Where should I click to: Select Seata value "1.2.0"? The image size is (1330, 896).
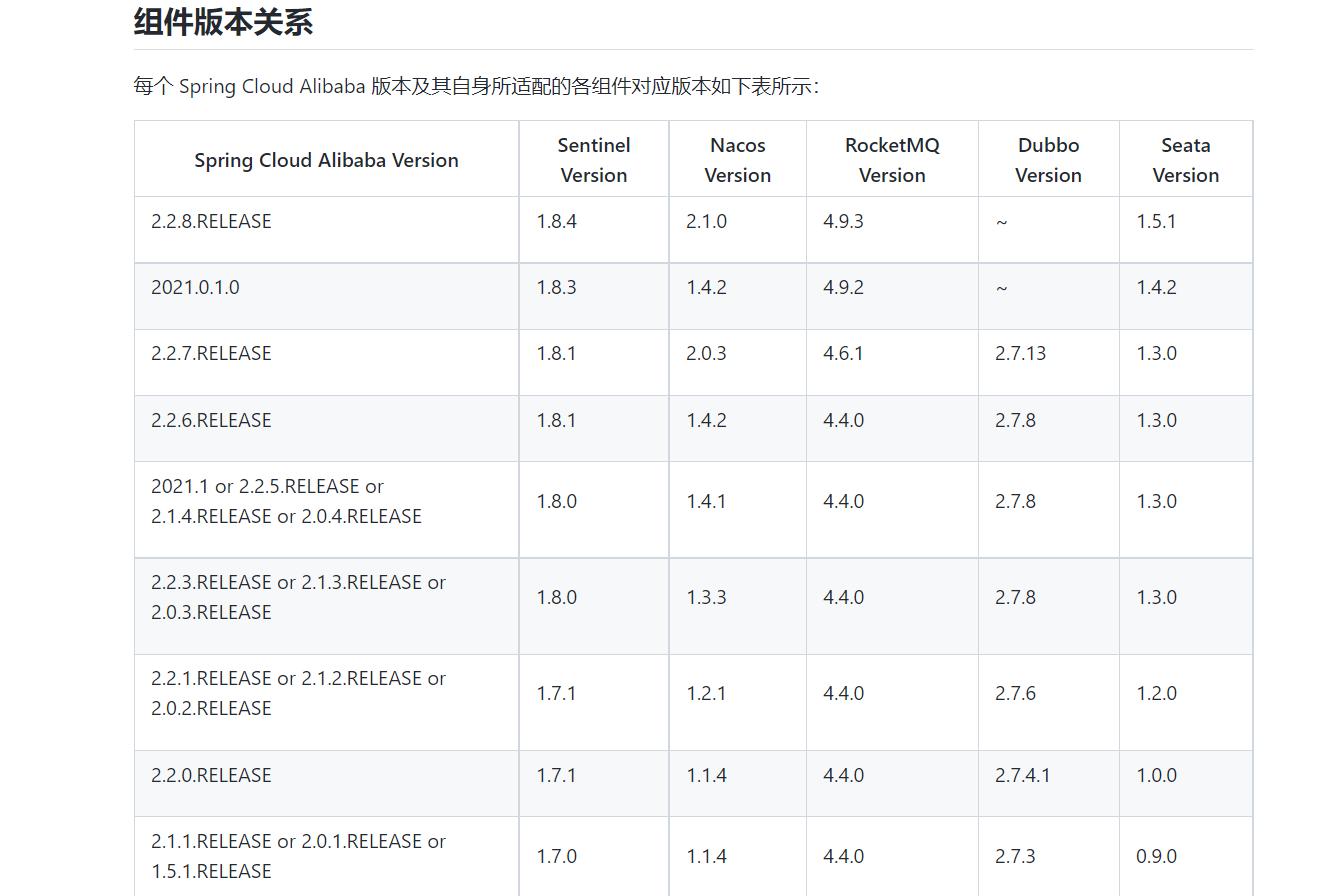point(1156,693)
